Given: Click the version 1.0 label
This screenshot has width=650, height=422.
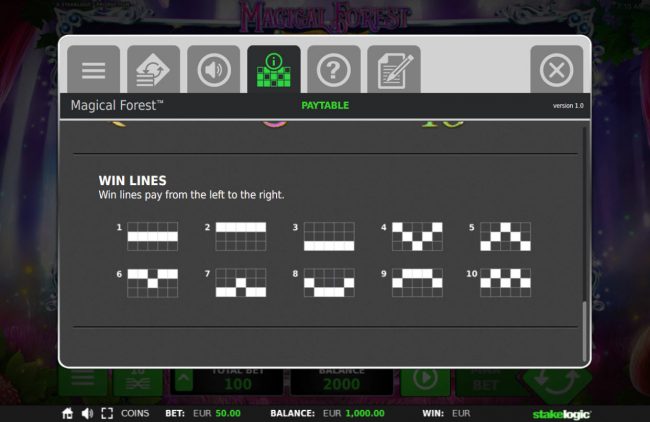Looking at the screenshot, I should [x=568, y=106].
